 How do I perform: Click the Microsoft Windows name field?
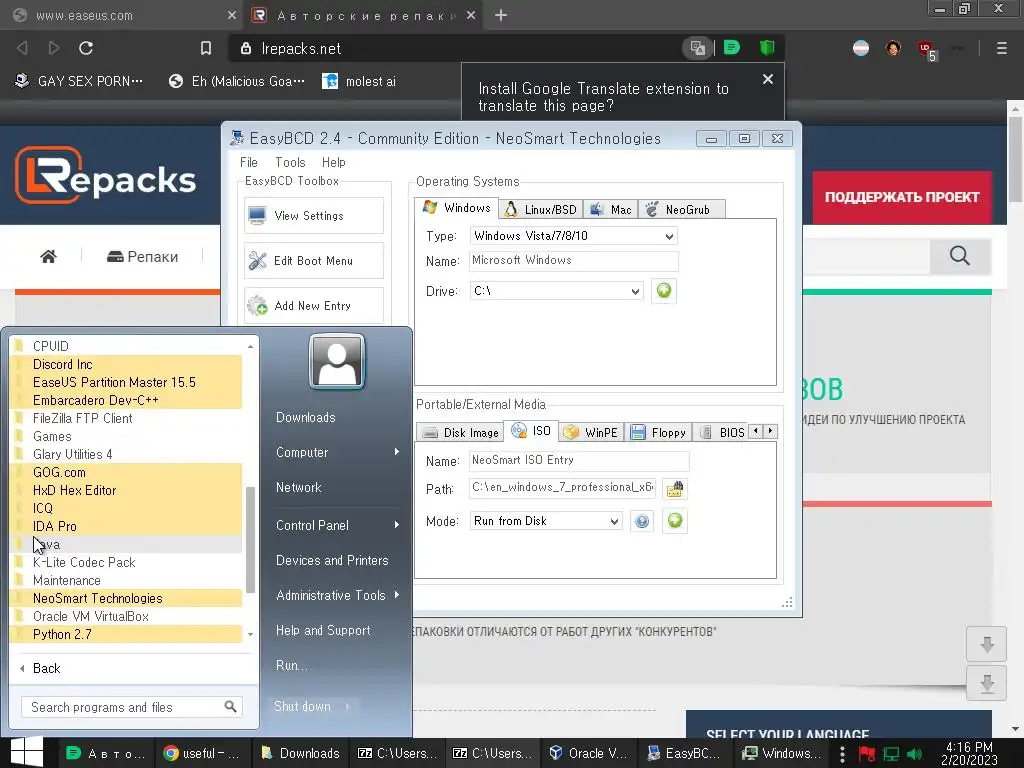573,261
